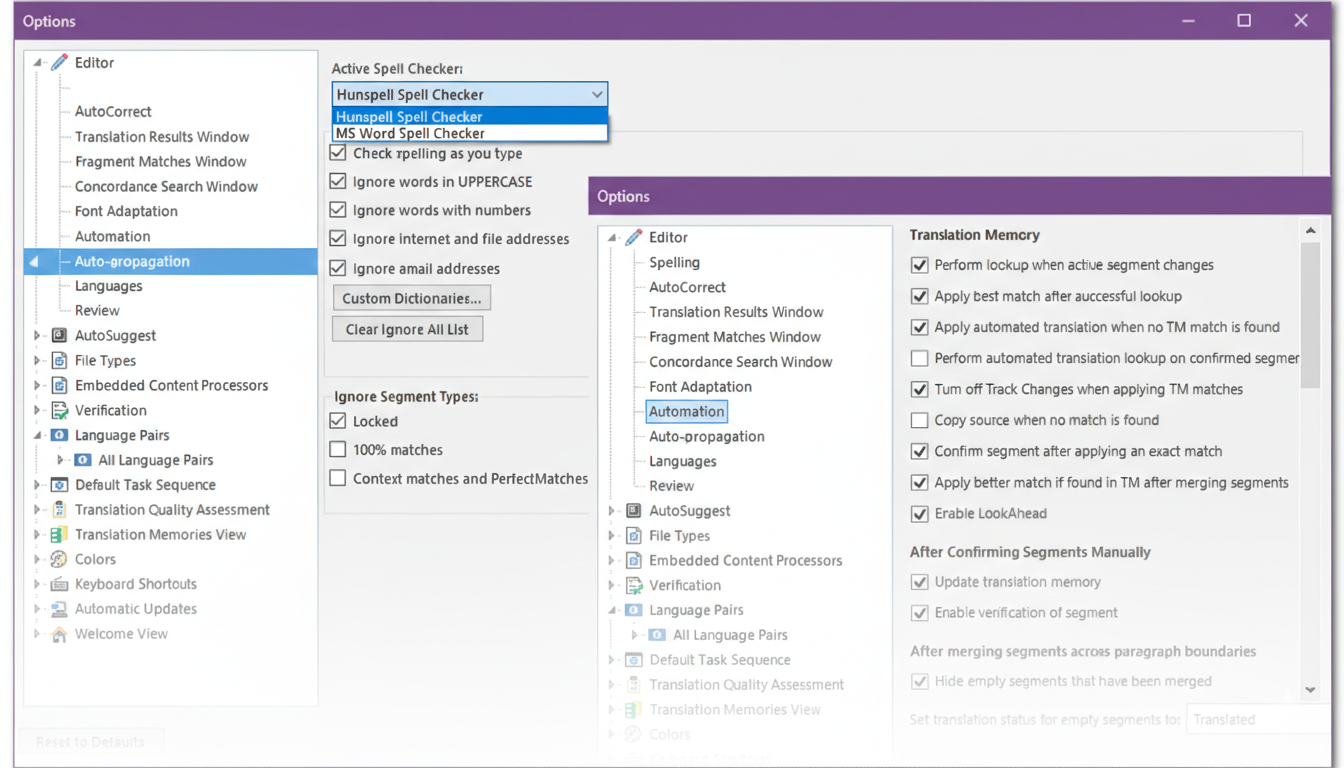
Task: Expand the AutoSuggest node in the front window
Action: click(612, 511)
